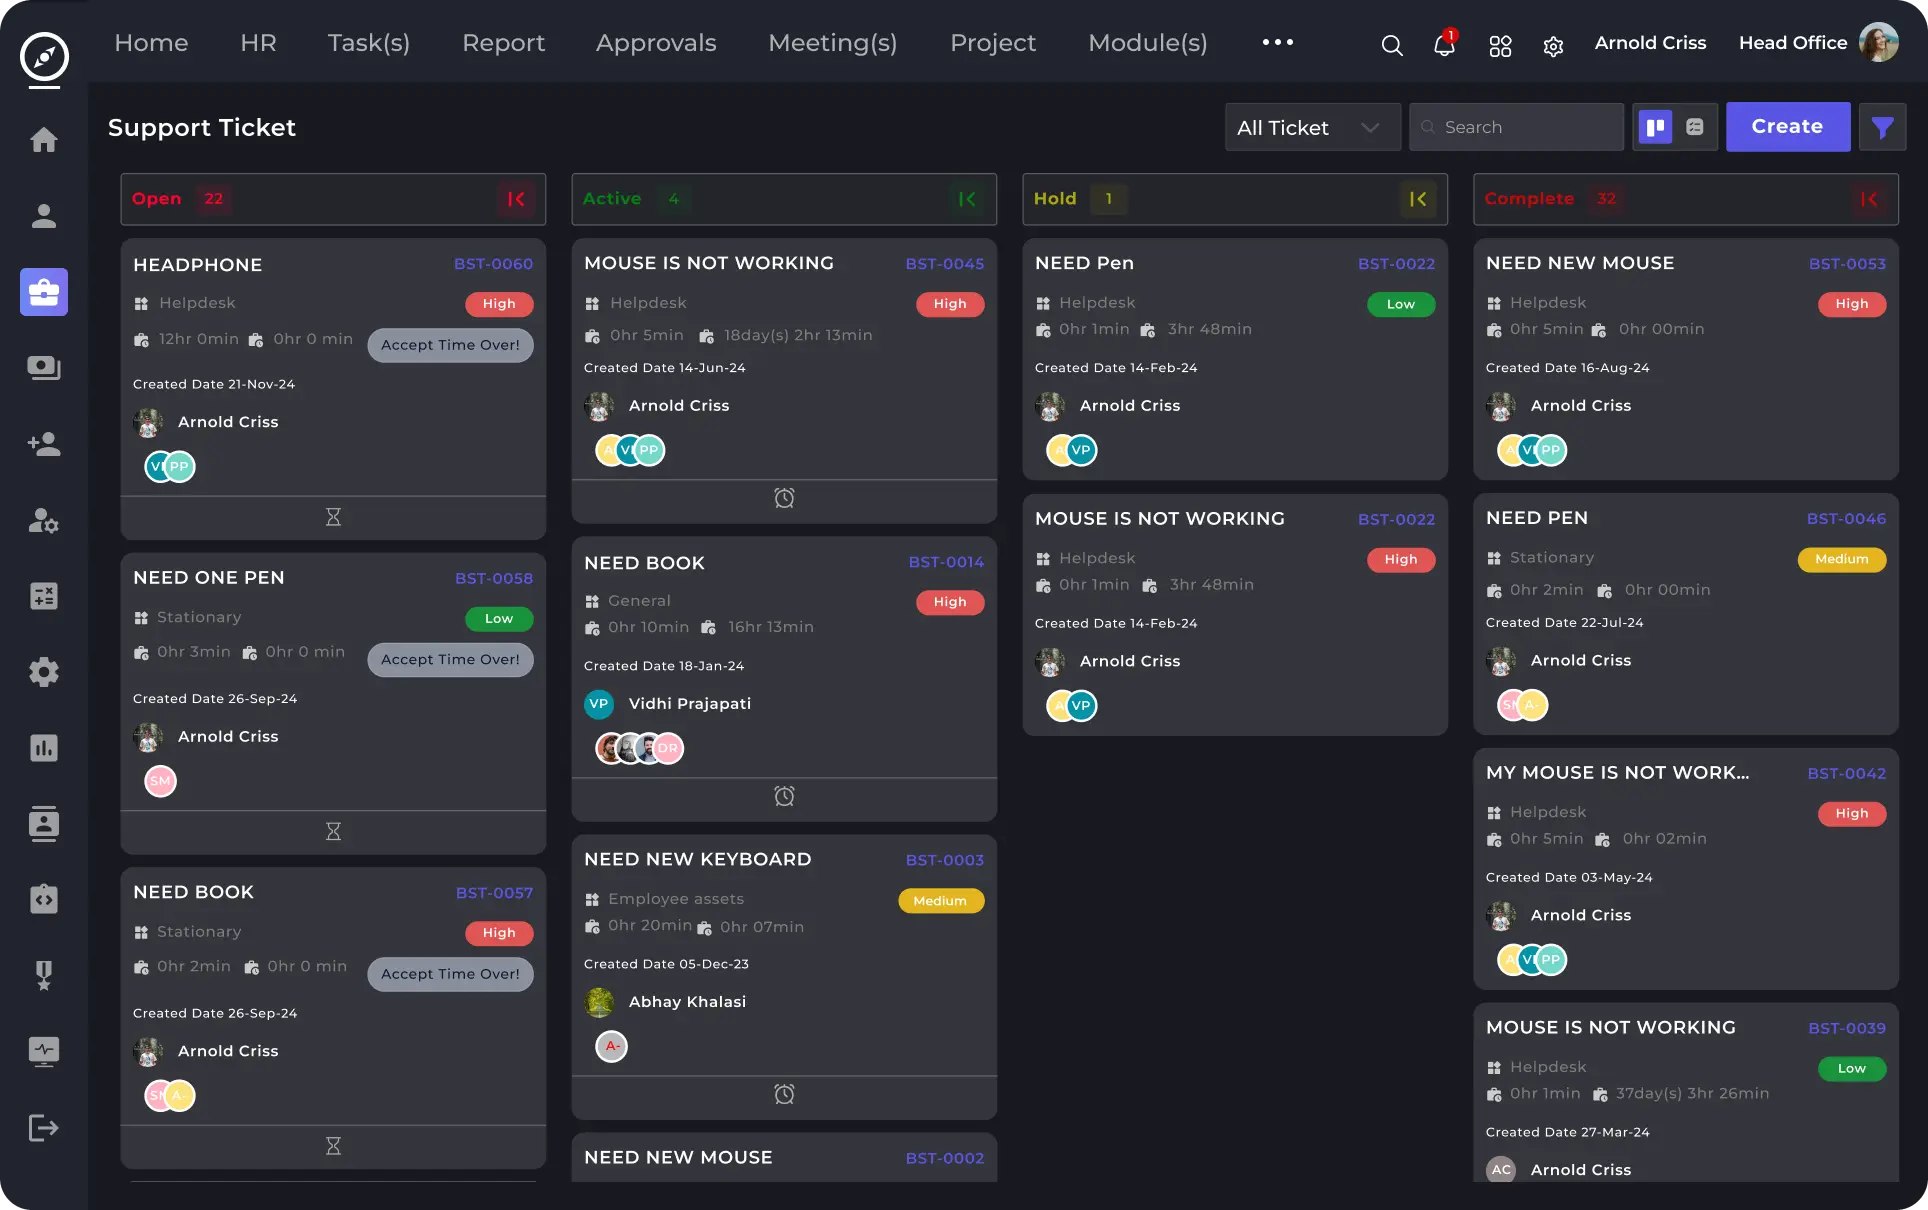The width and height of the screenshot is (1928, 1210).
Task: Open ticket link BST-0060
Action: (x=493, y=264)
